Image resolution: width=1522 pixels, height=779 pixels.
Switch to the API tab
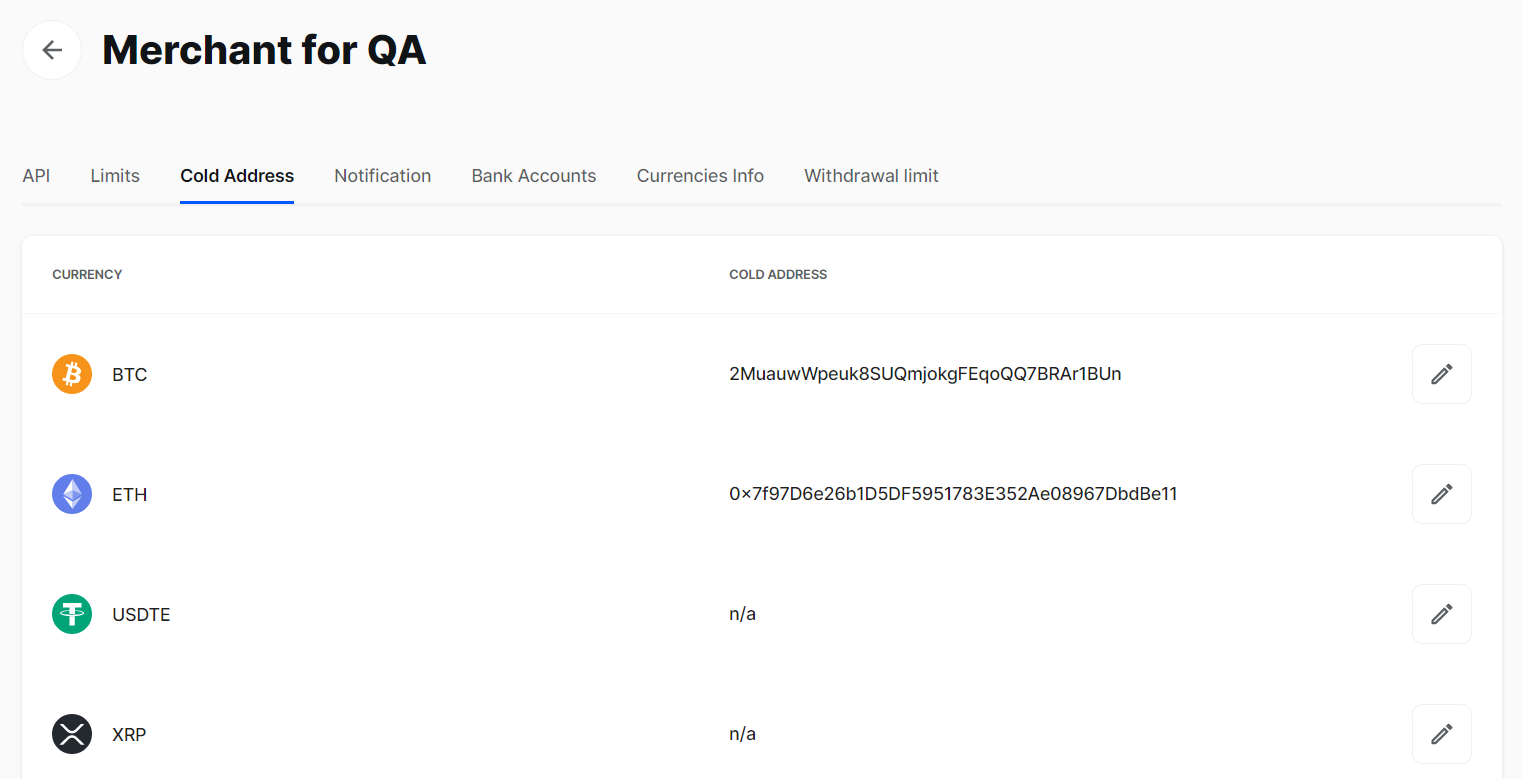[36, 176]
